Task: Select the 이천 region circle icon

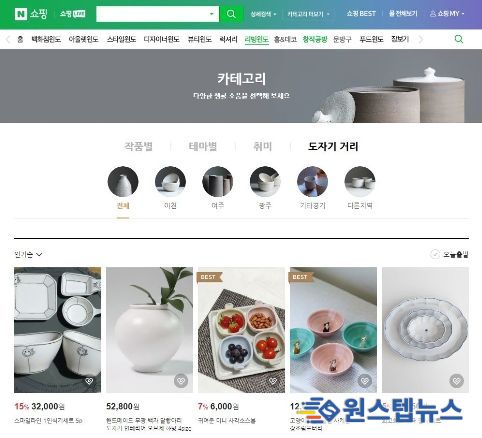Action: tap(170, 182)
